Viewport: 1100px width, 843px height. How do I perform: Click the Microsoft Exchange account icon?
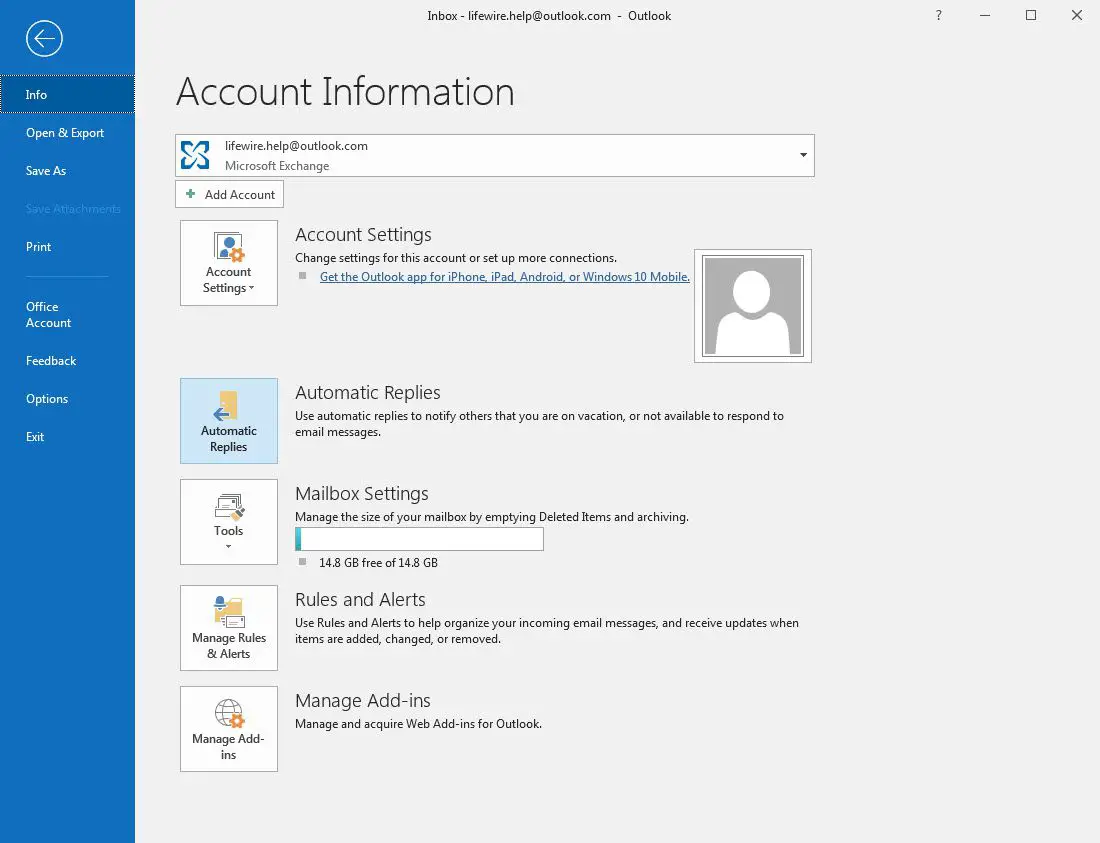coord(196,155)
